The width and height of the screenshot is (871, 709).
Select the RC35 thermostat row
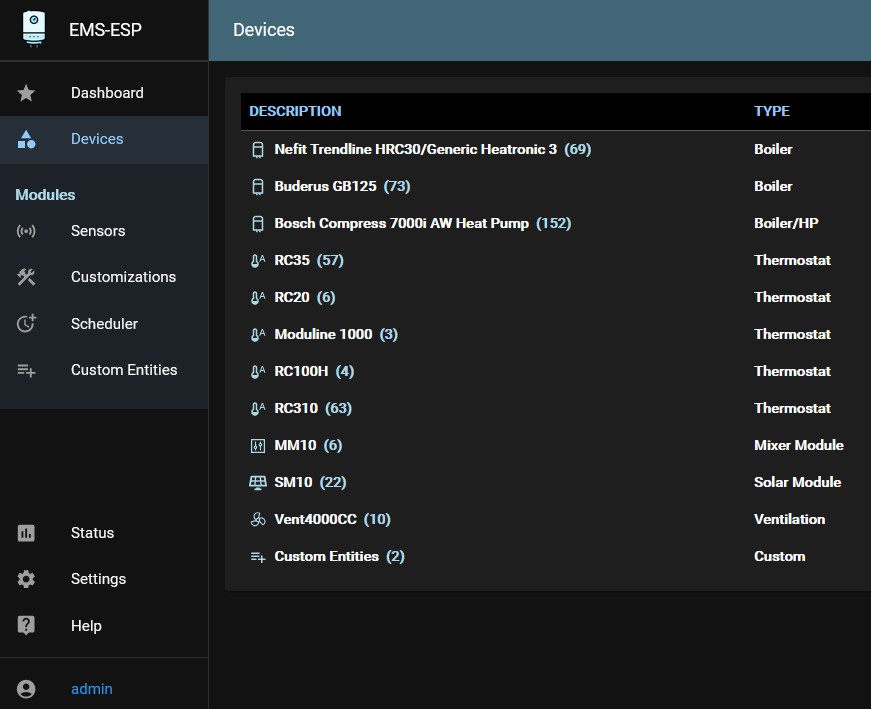(555, 260)
